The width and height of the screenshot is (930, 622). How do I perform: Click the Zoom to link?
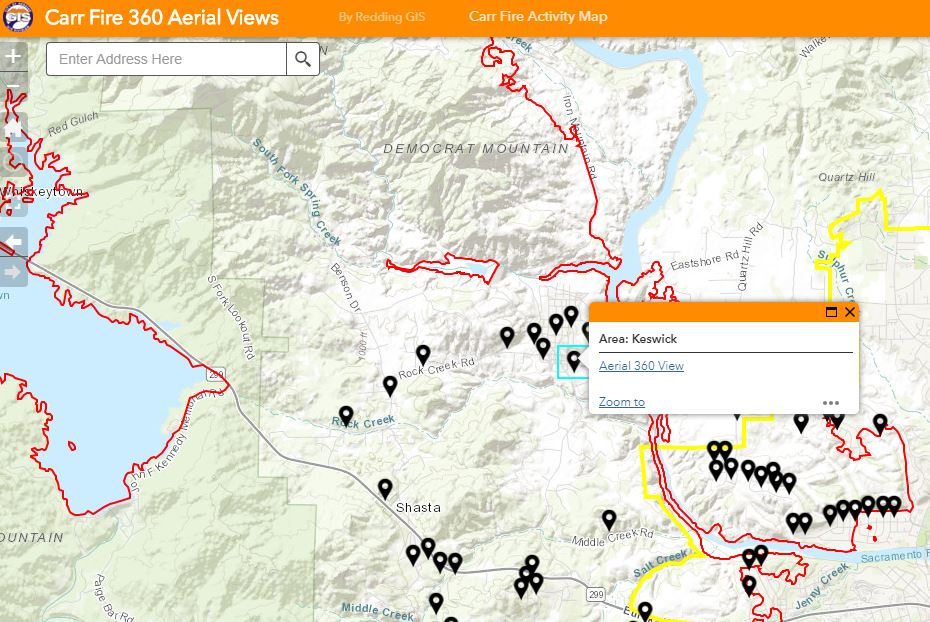pyautogui.click(x=621, y=402)
